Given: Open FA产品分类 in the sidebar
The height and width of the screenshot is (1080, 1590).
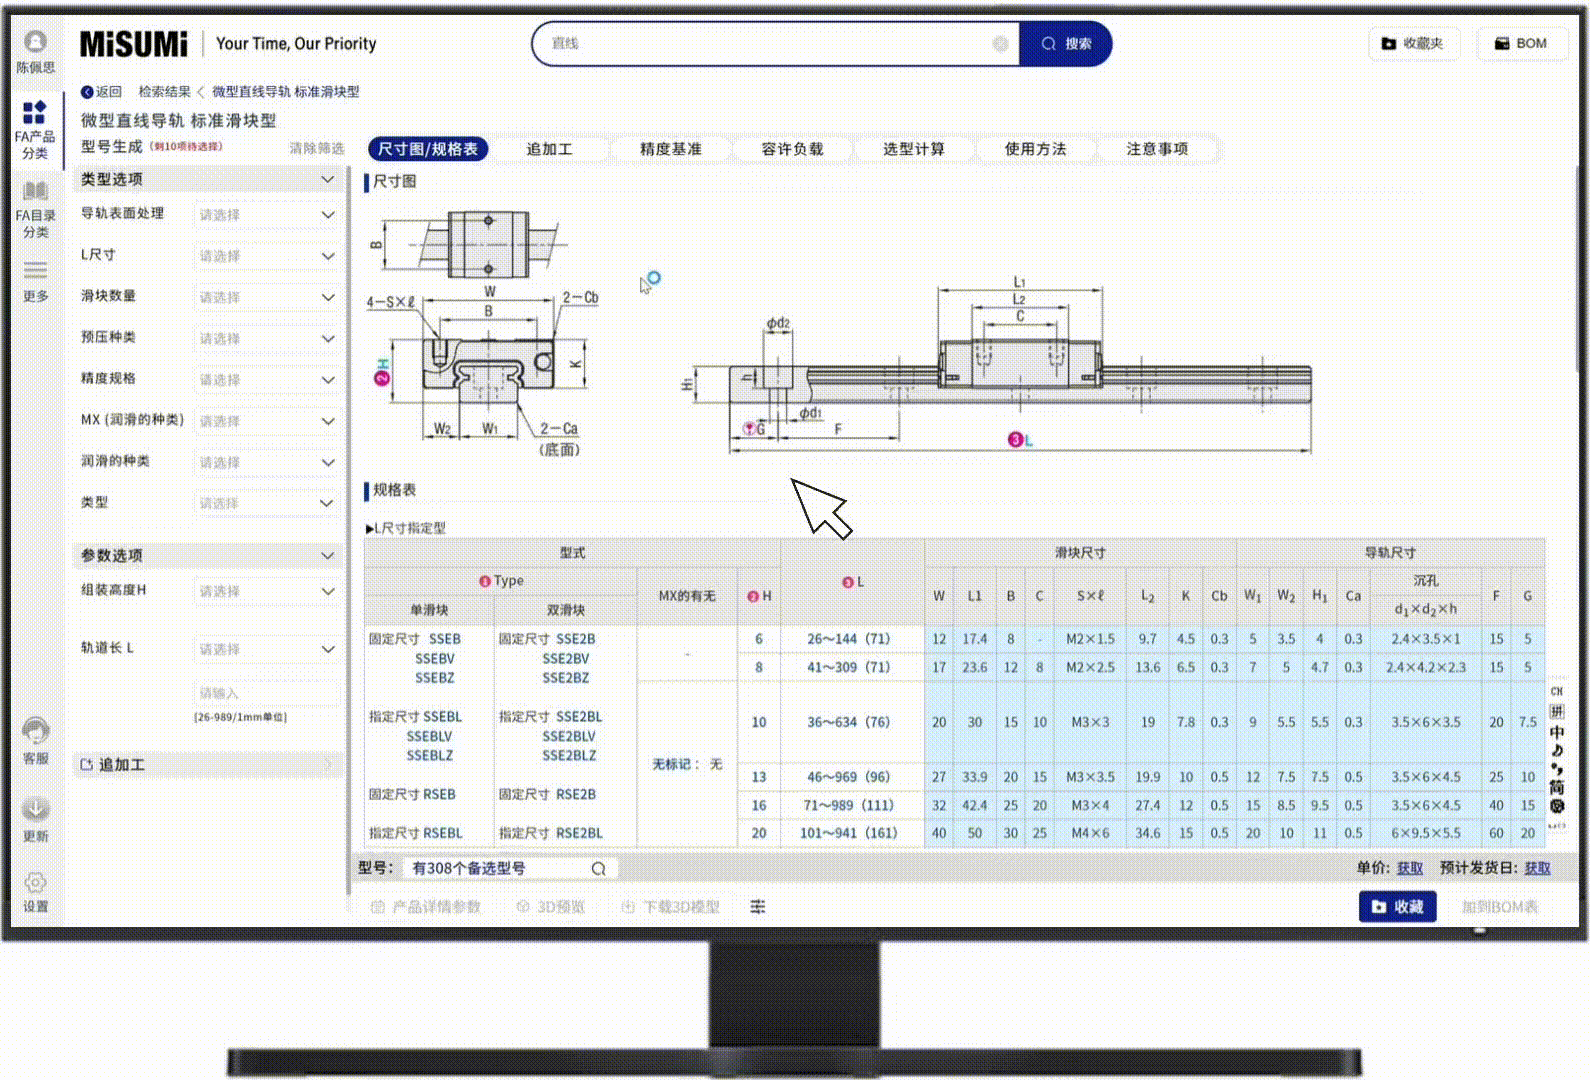Looking at the screenshot, I should click(35, 130).
